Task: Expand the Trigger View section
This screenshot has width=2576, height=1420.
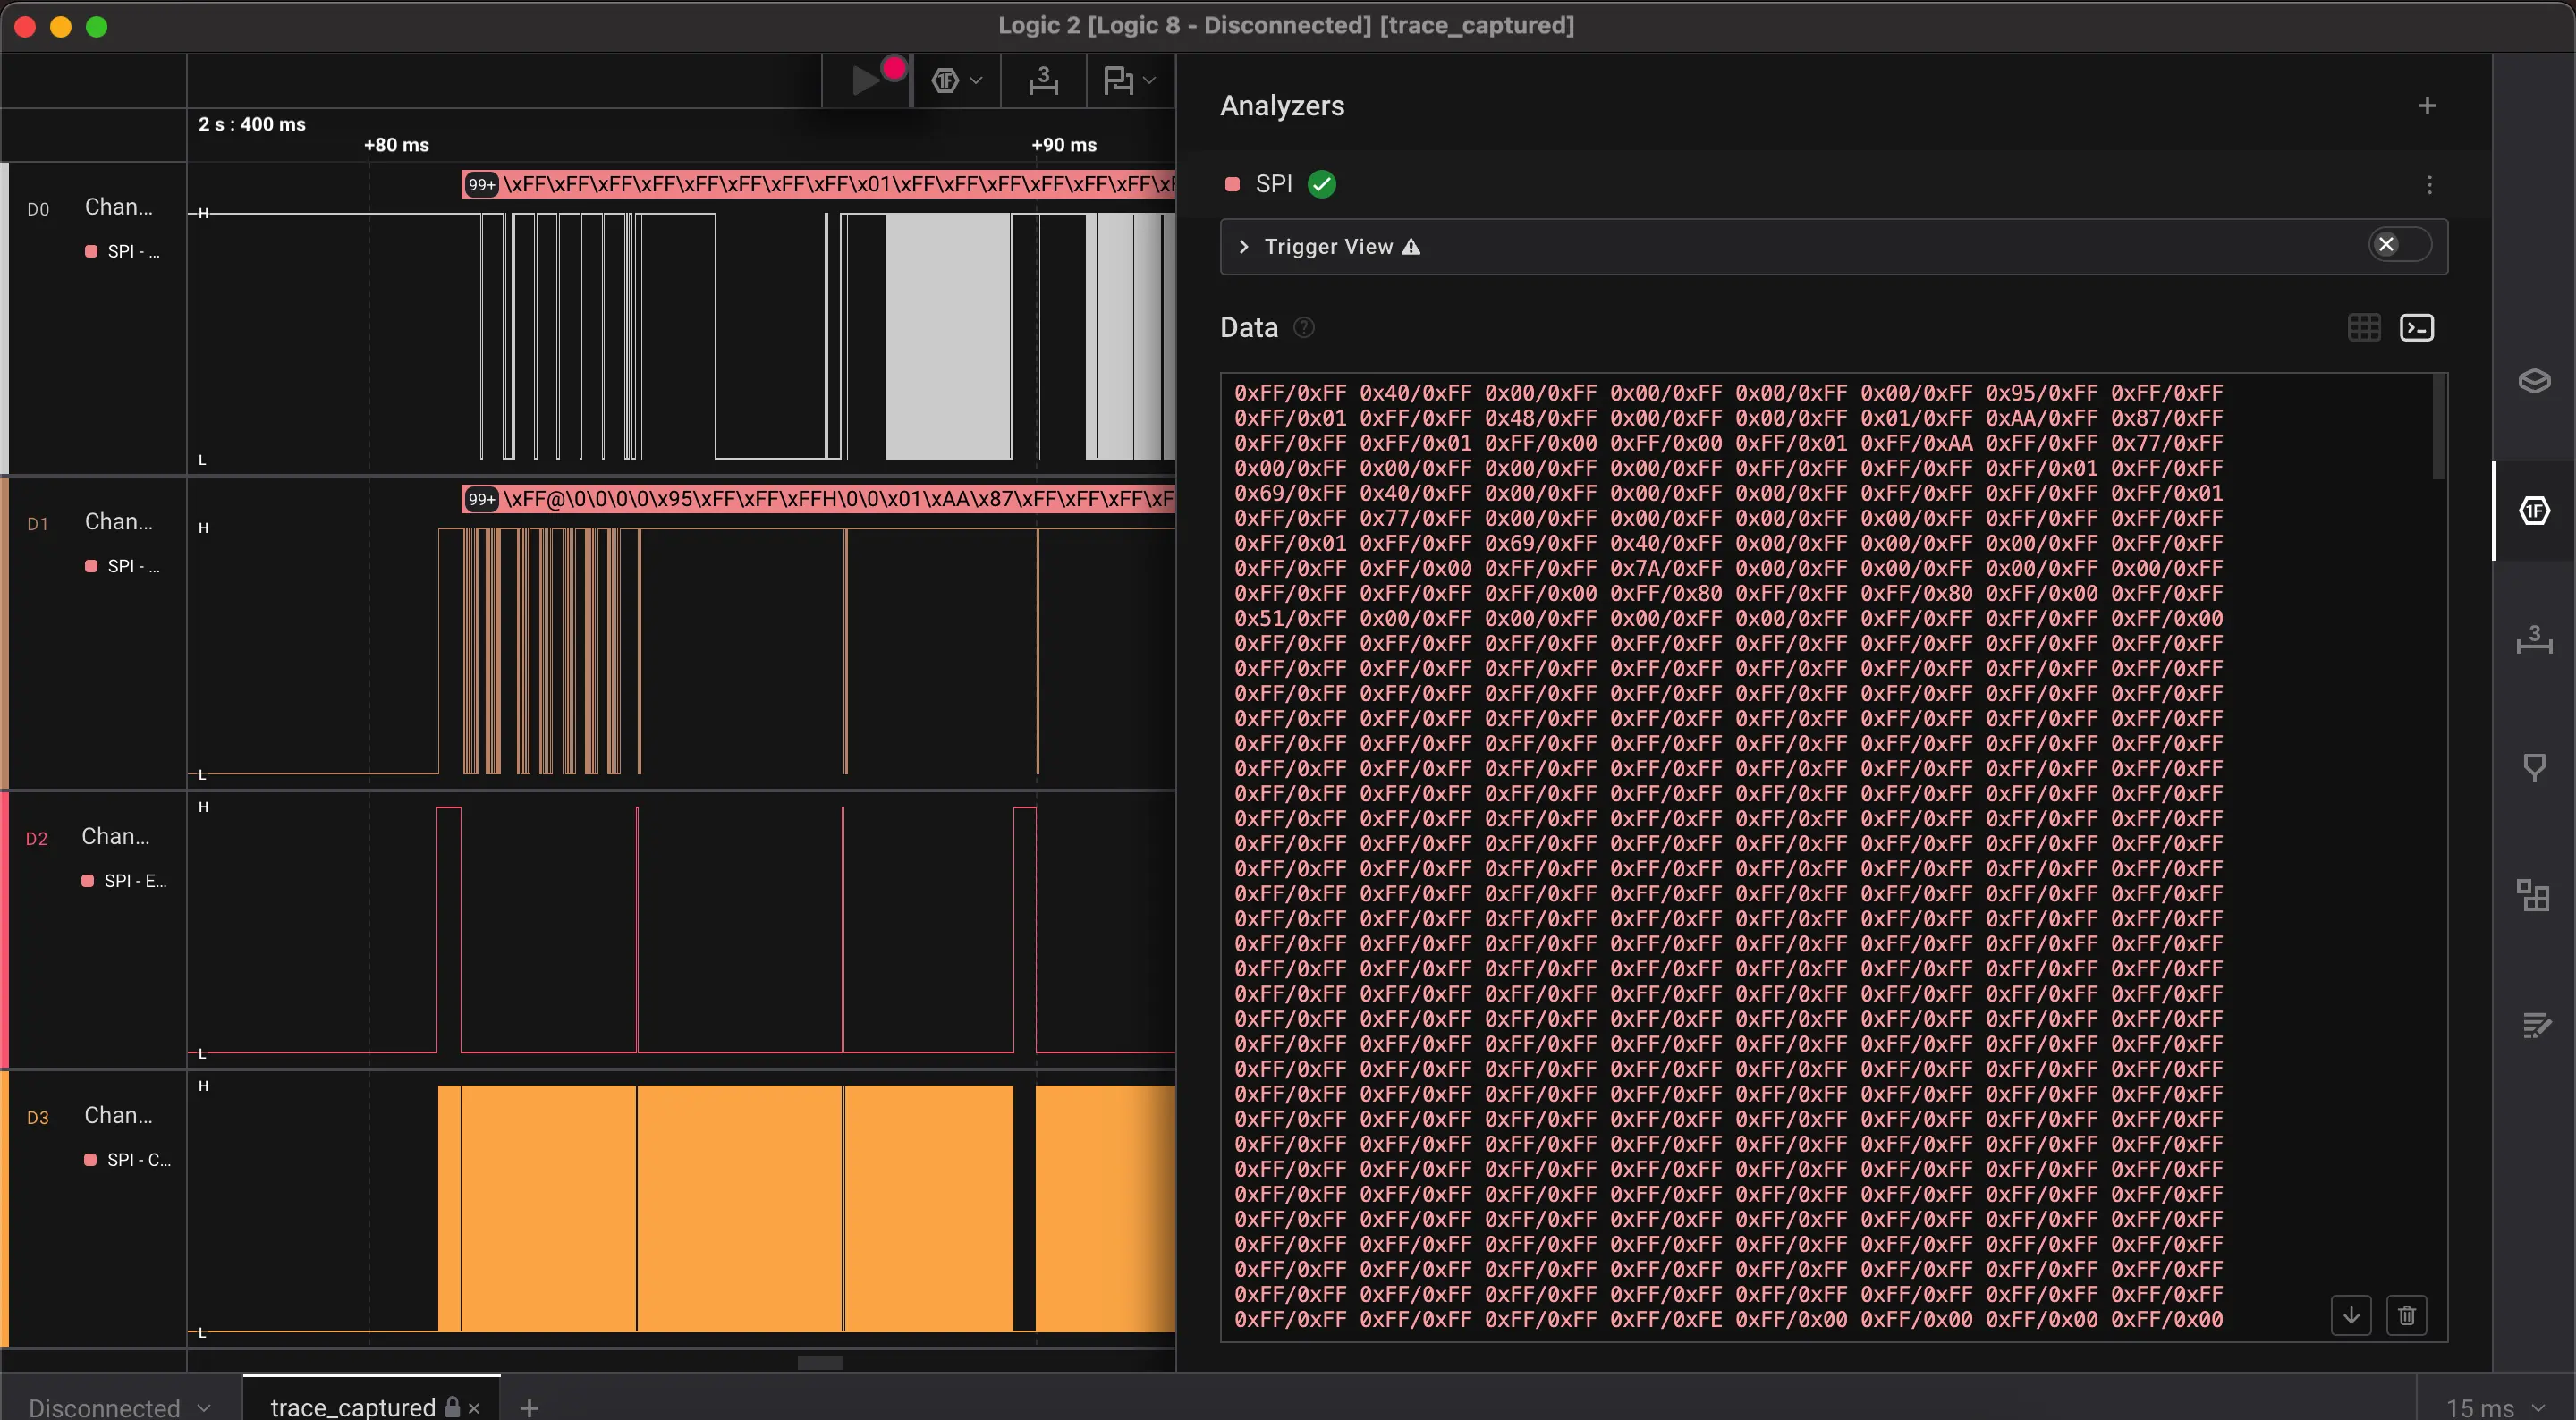Action: [1244, 246]
